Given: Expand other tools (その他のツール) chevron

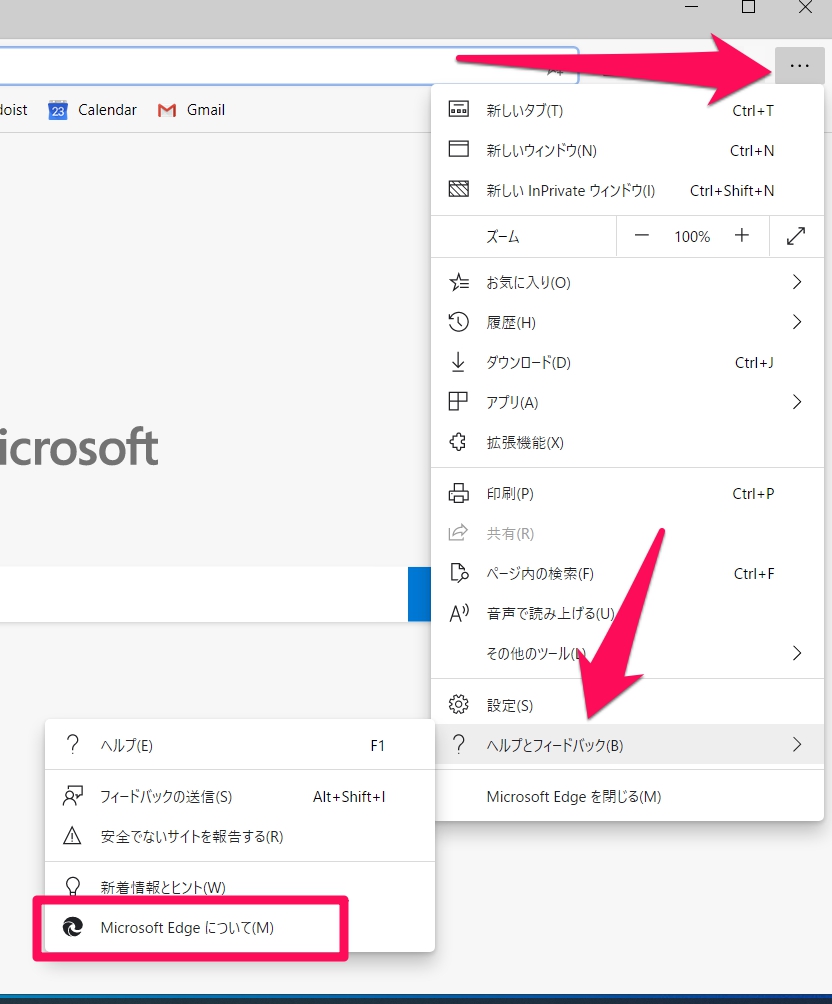Looking at the screenshot, I should click(797, 653).
